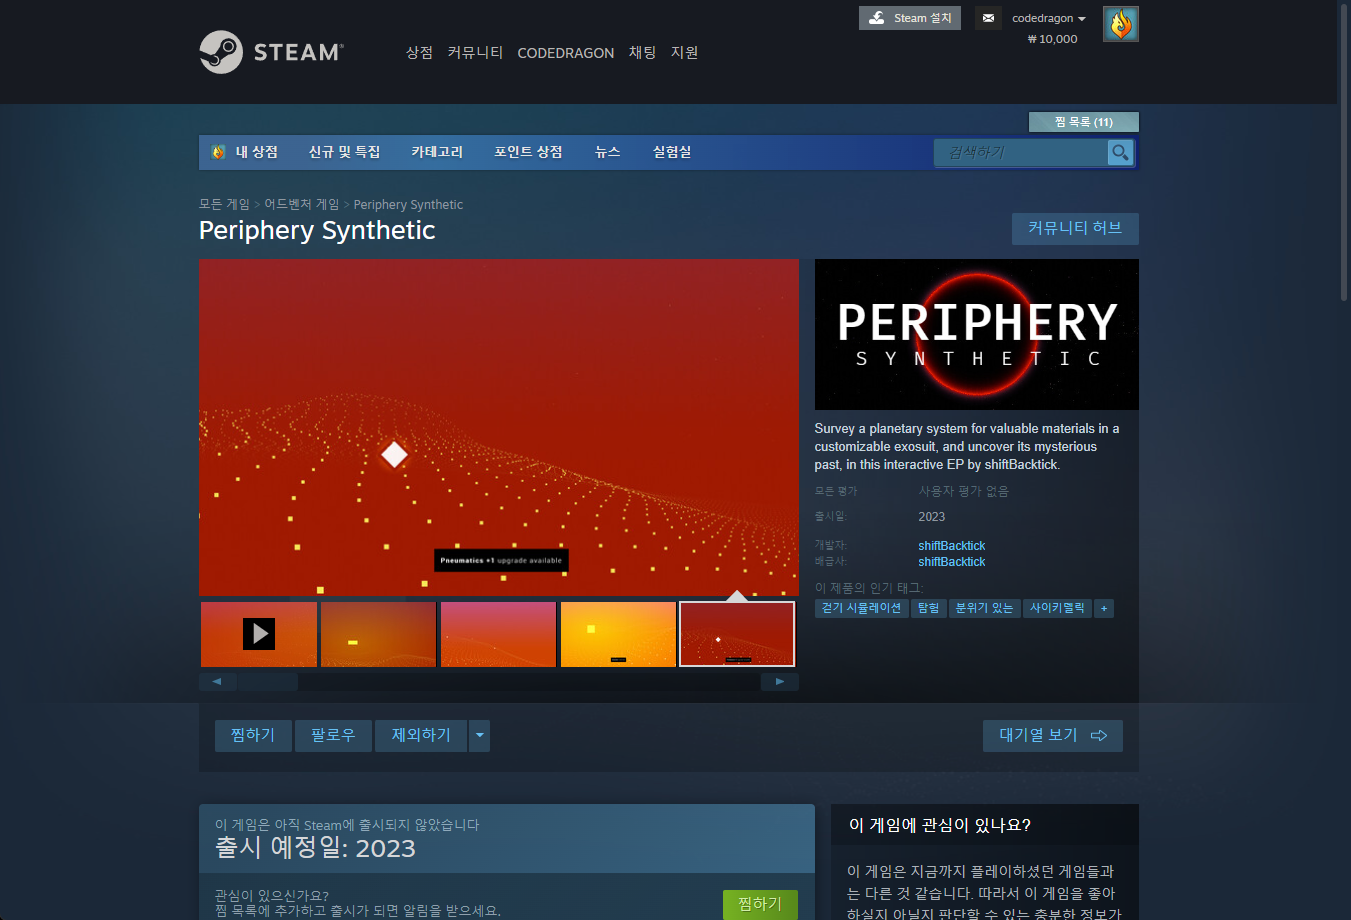Image resolution: width=1351 pixels, height=920 pixels.
Task: Play the trailer video thumbnail
Action: [259, 634]
